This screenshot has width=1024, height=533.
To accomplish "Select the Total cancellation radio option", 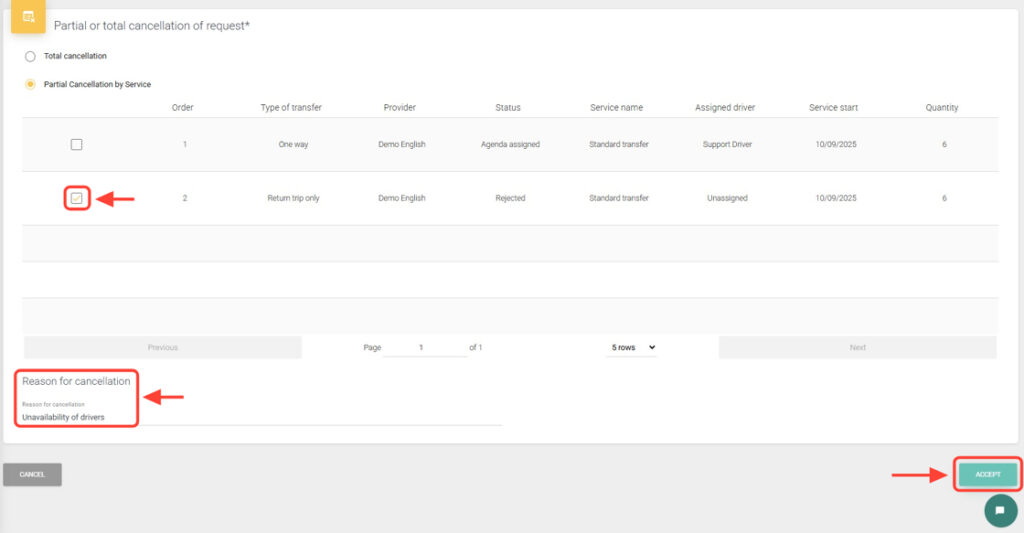I will pos(30,56).
